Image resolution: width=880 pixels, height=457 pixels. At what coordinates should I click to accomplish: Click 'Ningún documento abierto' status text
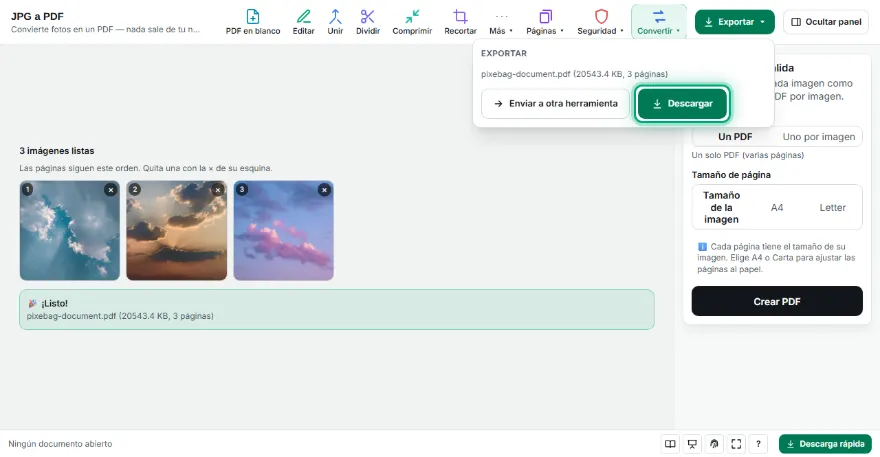pyautogui.click(x=60, y=444)
